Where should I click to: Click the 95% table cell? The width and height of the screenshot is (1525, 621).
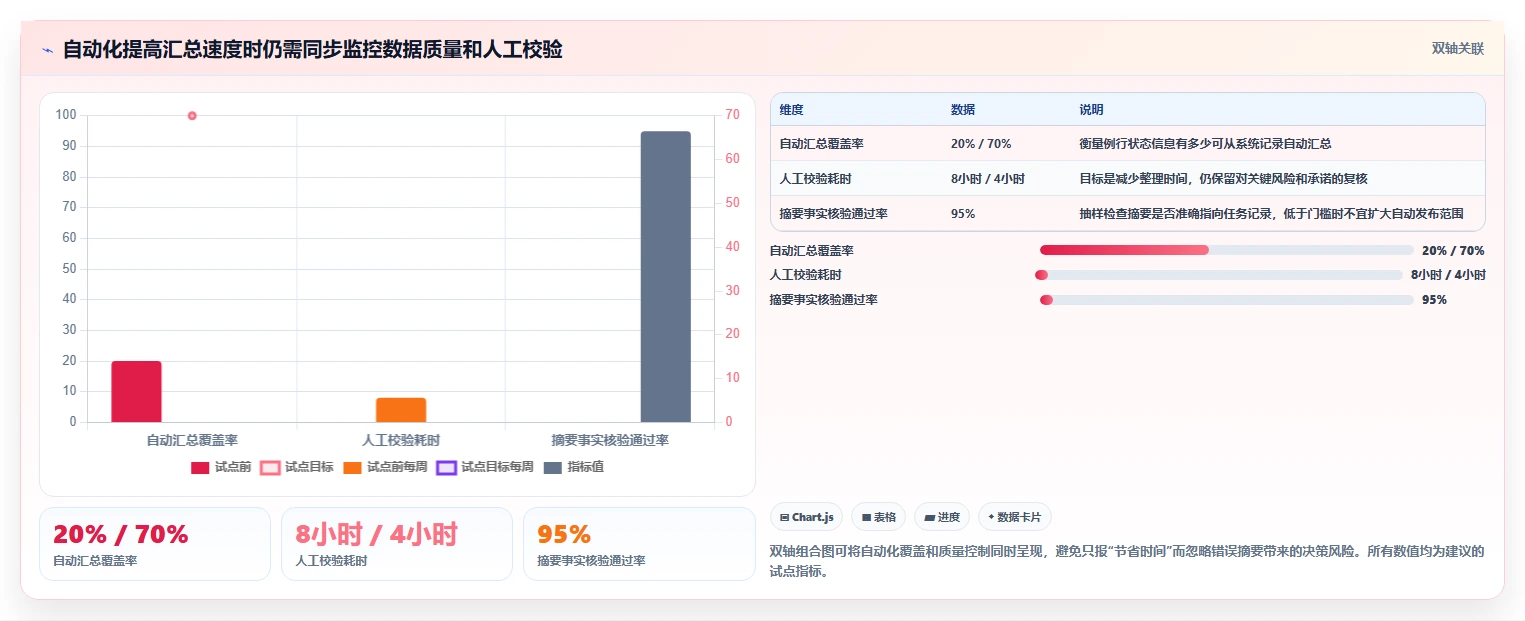[x=963, y=214]
